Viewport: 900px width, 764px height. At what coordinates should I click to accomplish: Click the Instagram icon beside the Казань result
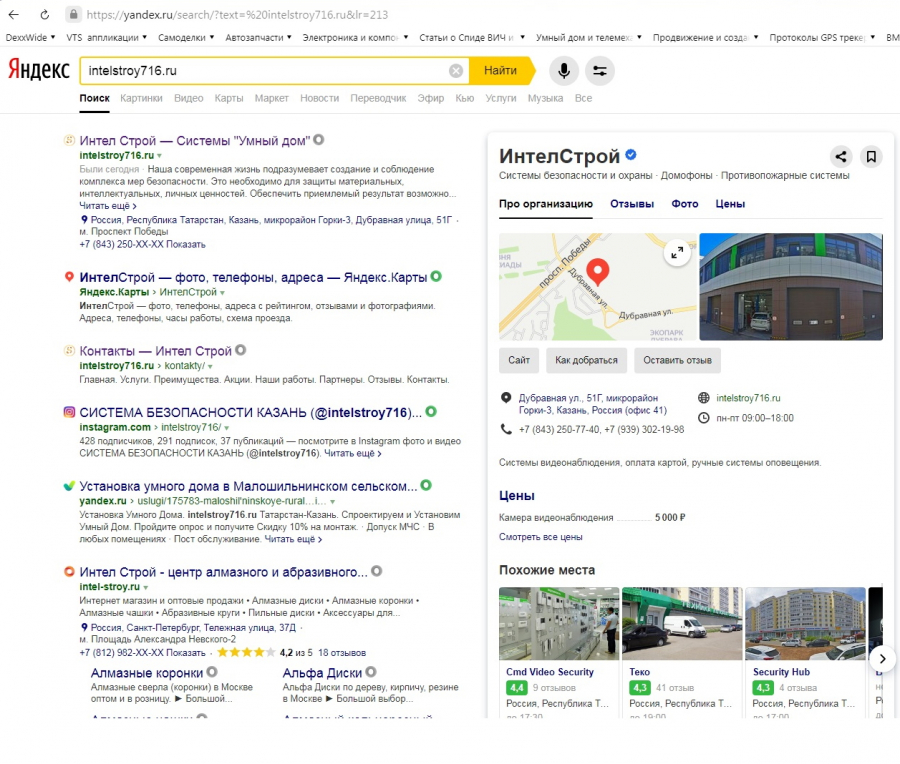click(69, 412)
